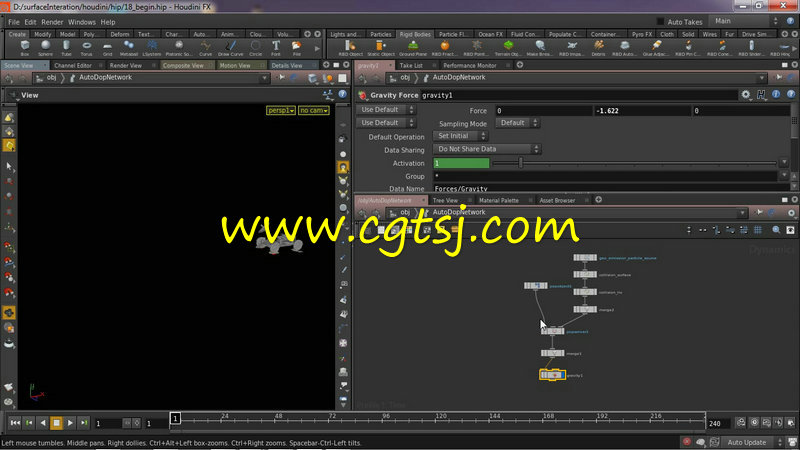The image size is (800, 450).
Task: Select the LSystem shelf tool
Action: point(152,48)
